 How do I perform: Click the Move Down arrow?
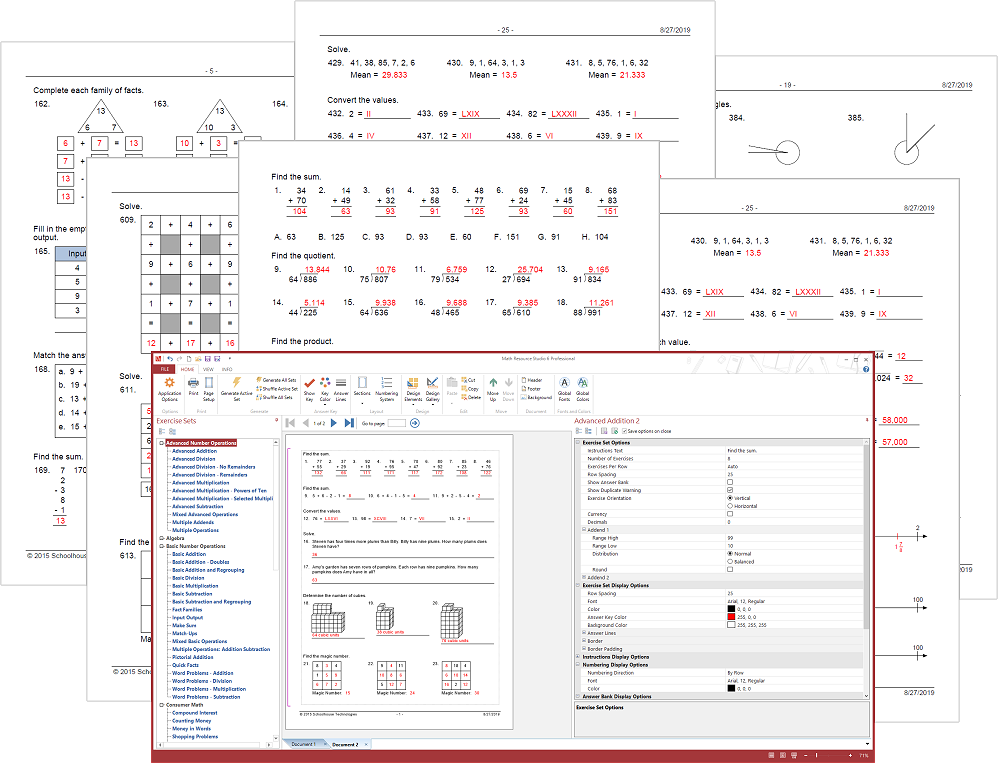[509, 388]
